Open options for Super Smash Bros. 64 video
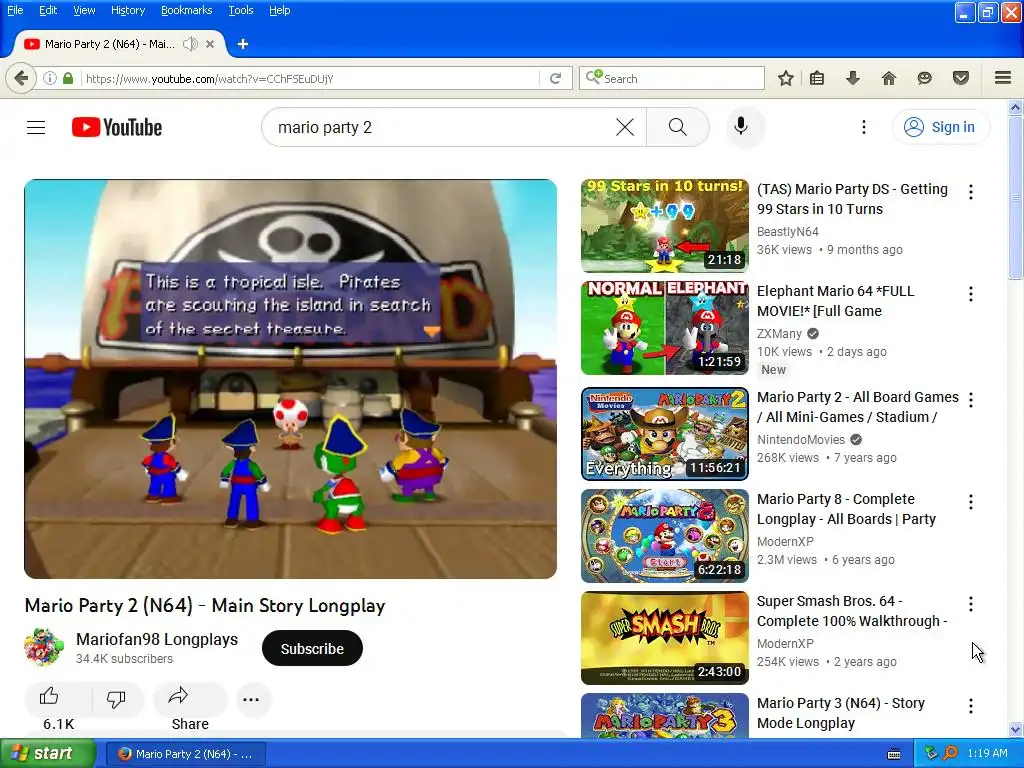 pyautogui.click(x=971, y=604)
